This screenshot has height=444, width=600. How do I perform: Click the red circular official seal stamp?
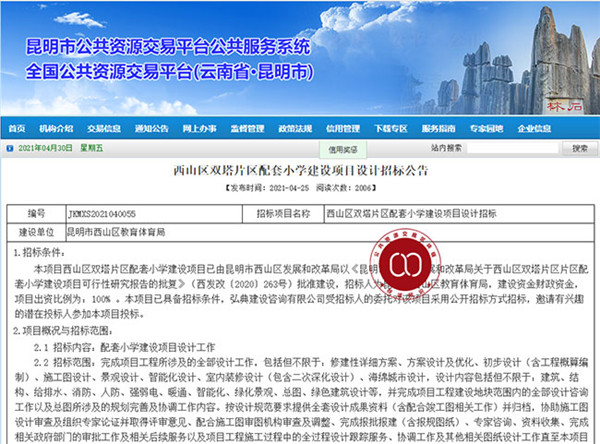pos(401,264)
